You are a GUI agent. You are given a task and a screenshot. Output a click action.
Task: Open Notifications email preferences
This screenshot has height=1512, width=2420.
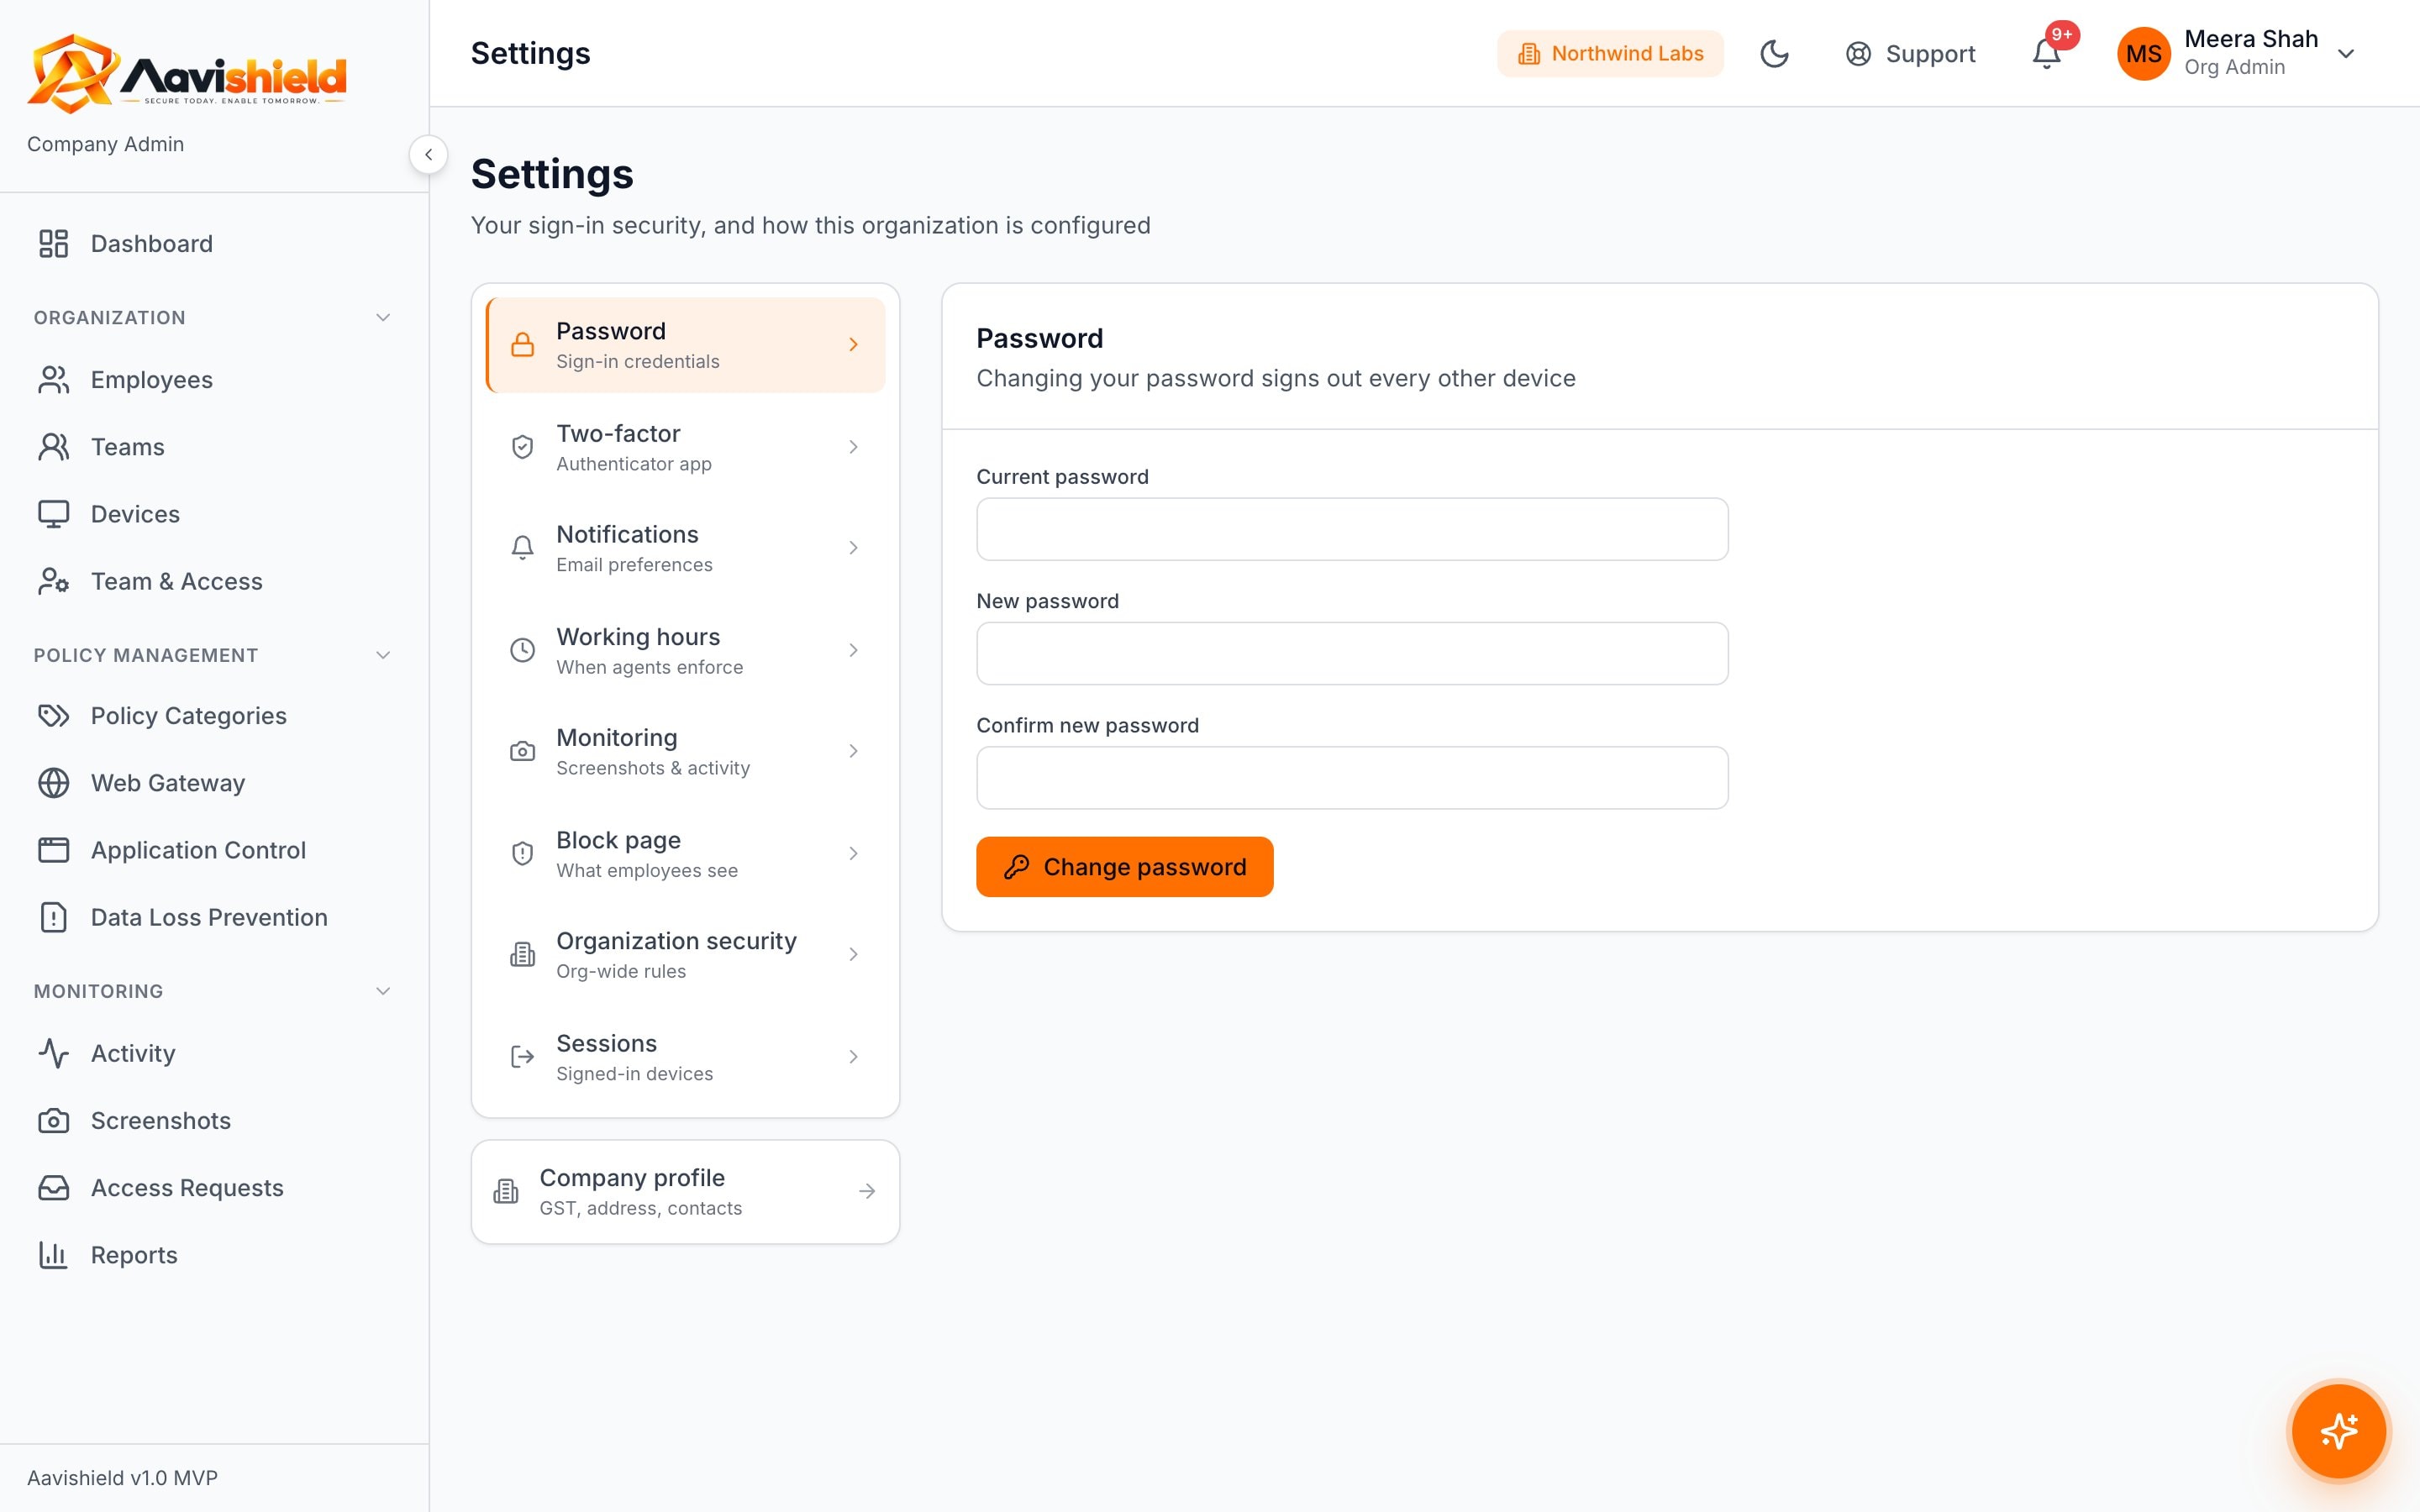pyautogui.click(x=686, y=548)
